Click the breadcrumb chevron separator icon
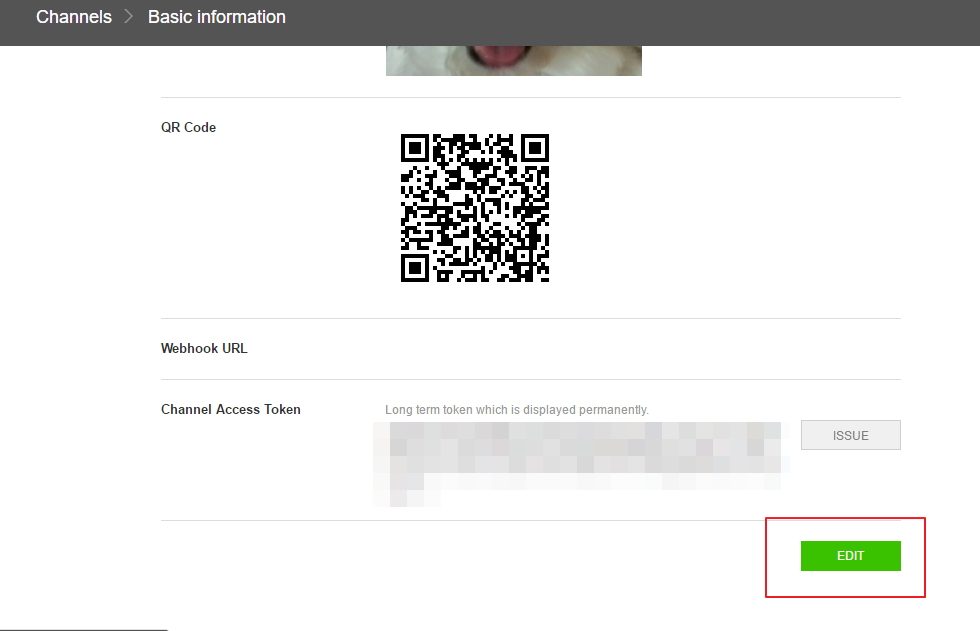Viewport: 980px width, 631px height. click(x=129, y=17)
